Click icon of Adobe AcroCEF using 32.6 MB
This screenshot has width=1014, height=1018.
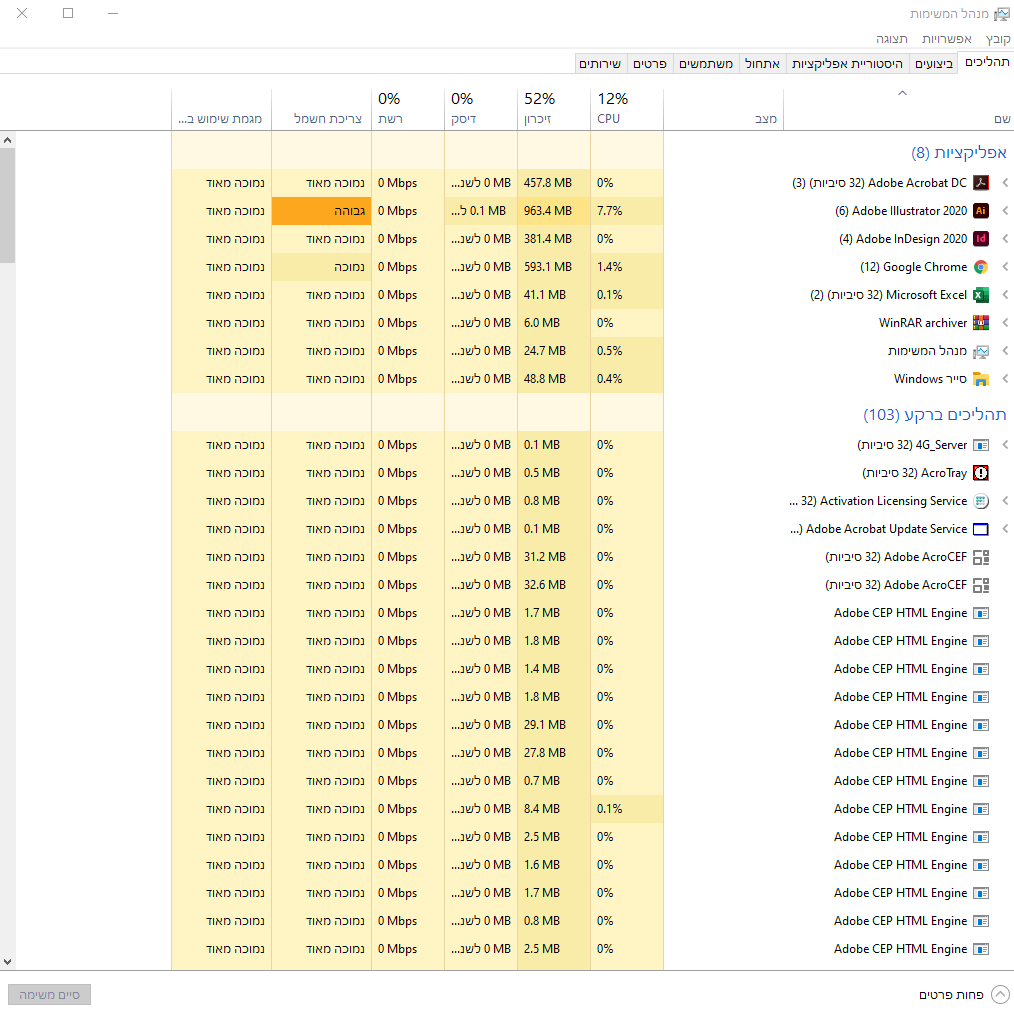click(981, 585)
